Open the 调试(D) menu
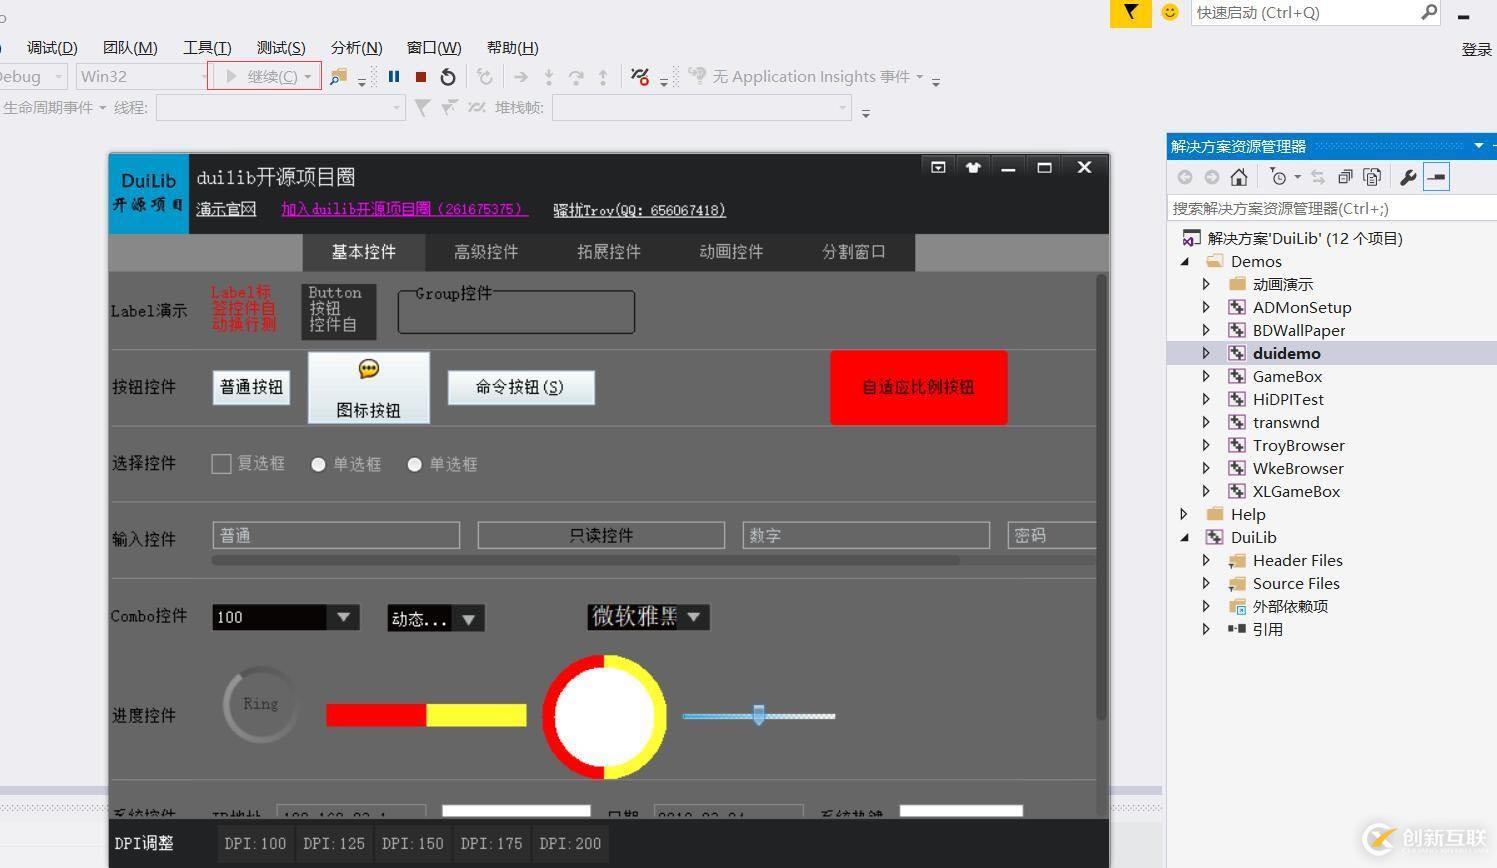The width and height of the screenshot is (1497, 868). (52, 47)
